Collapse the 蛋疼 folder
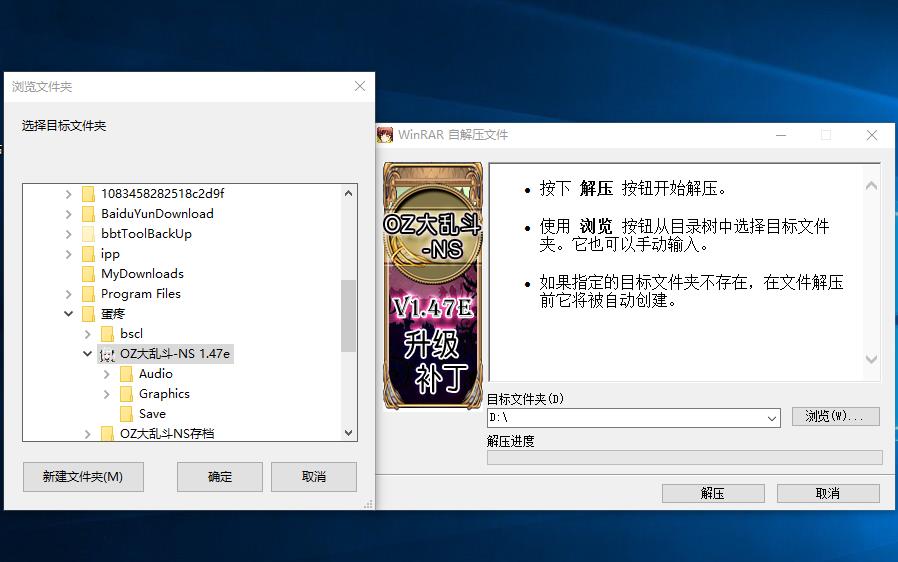 [69, 314]
